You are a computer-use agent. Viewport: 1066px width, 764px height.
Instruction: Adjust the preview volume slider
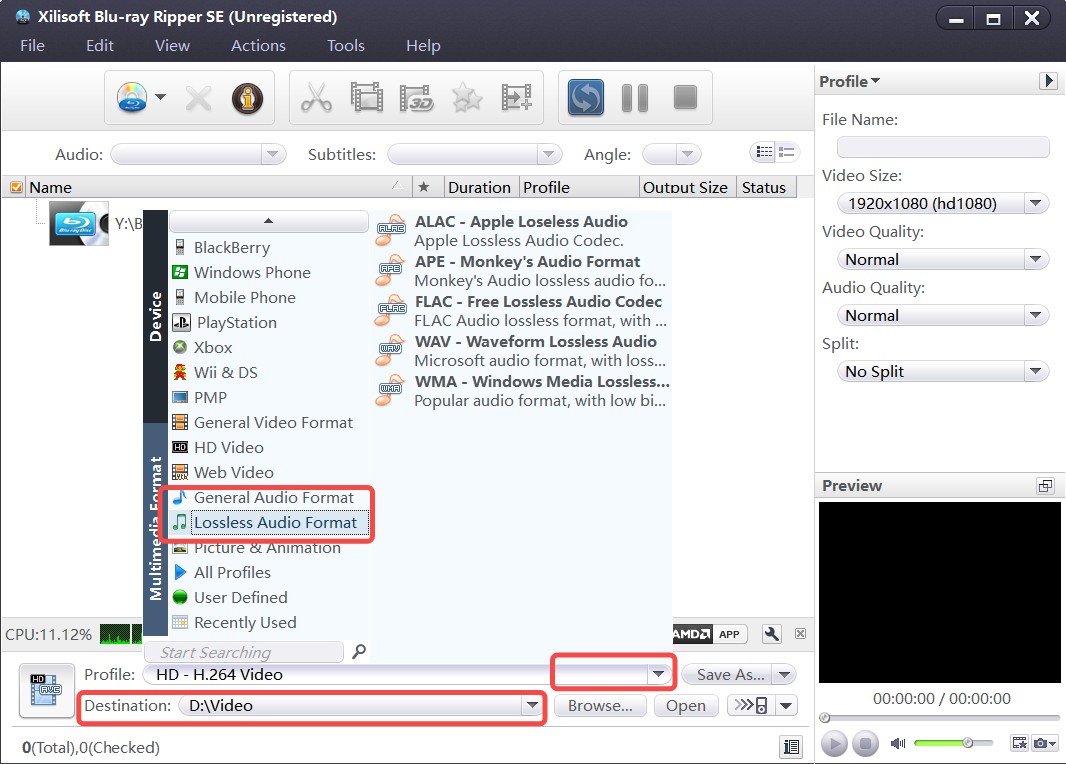[953, 743]
